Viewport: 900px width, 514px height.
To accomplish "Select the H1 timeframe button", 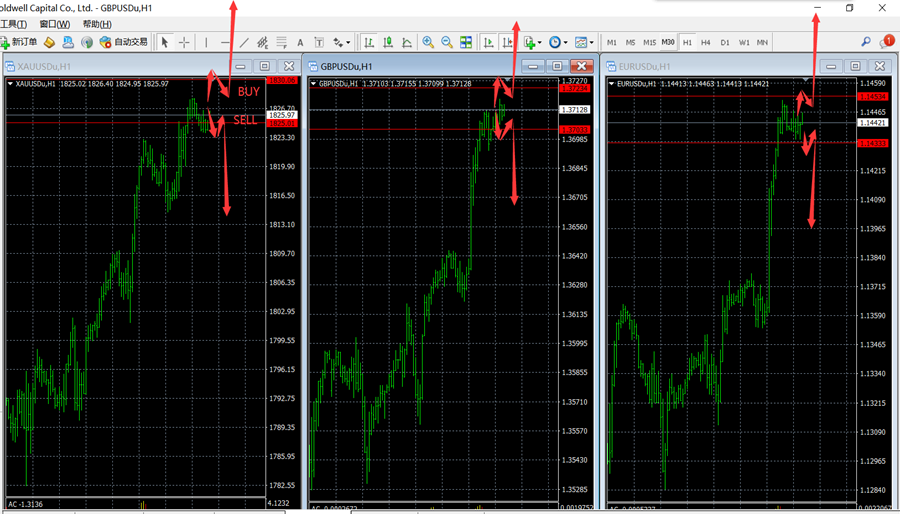I will tap(687, 43).
